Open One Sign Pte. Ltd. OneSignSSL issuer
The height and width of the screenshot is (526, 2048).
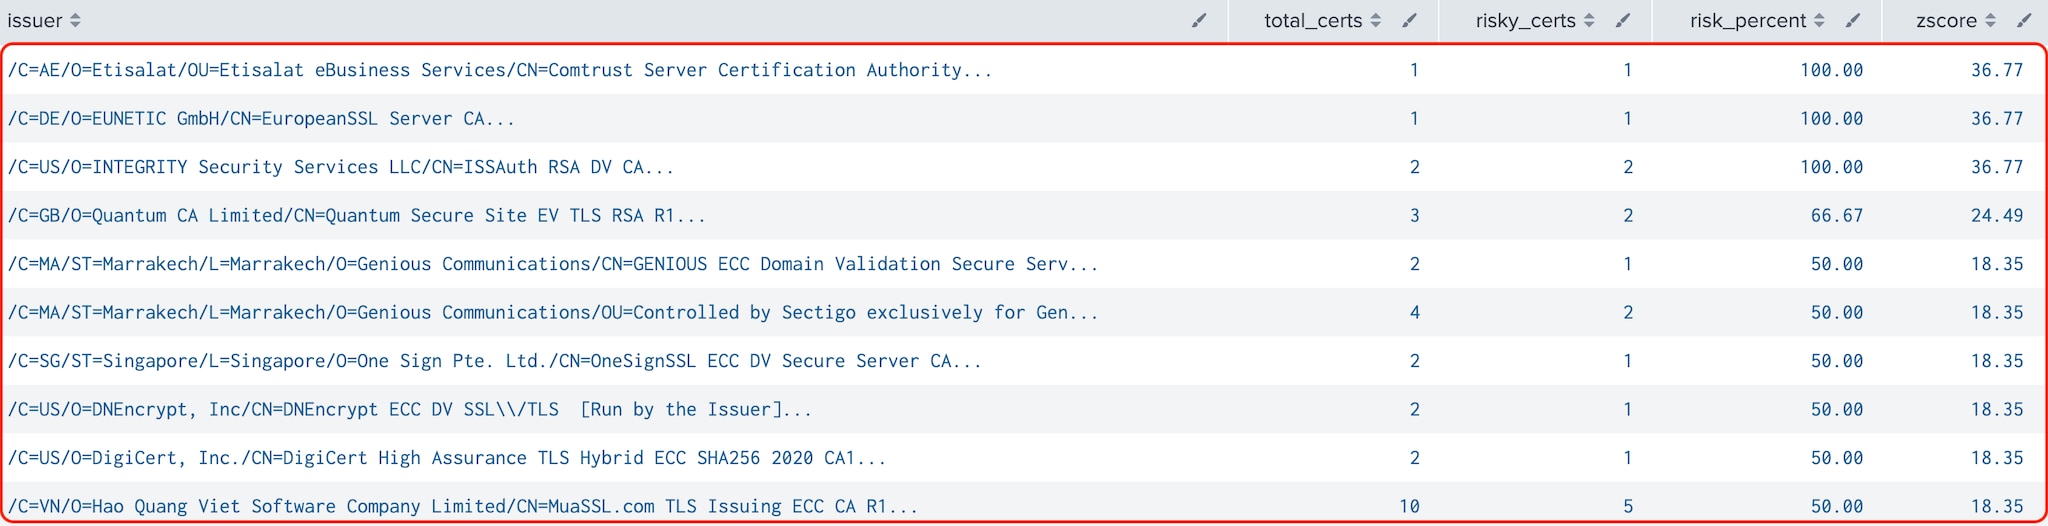tap(494, 361)
